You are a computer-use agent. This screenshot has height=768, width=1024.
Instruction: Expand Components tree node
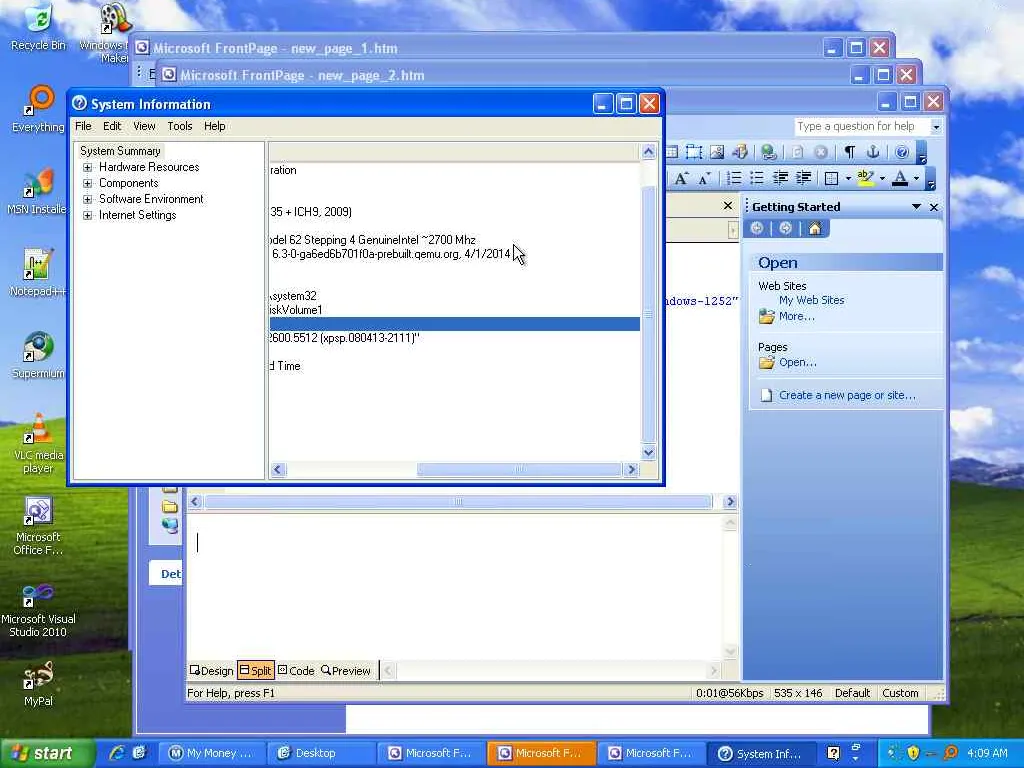(x=88, y=184)
